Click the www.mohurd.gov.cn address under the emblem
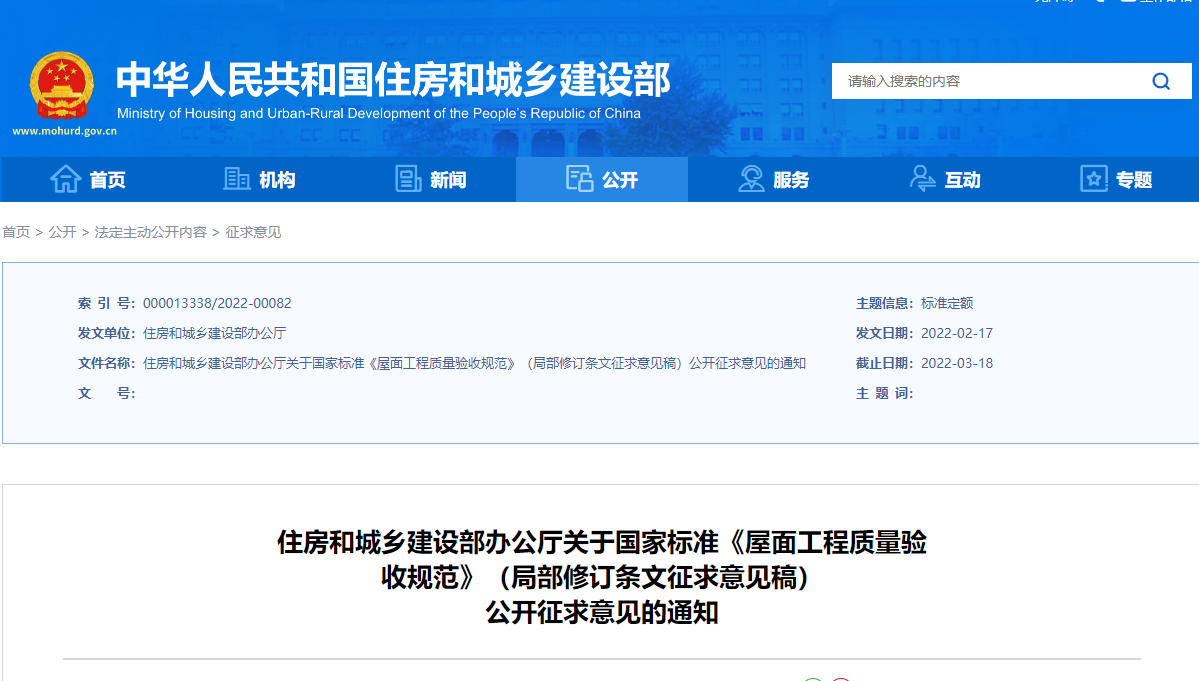 tap(64, 131)
